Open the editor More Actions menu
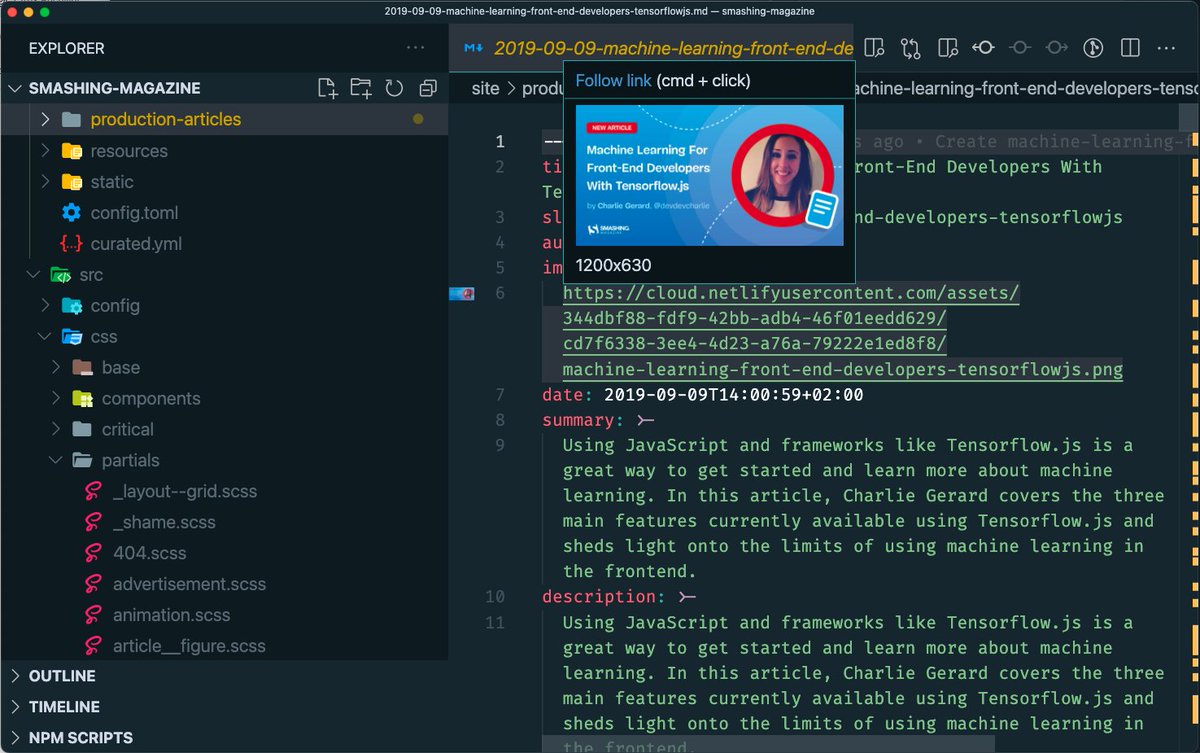Viewport: 1200px width, 753px height. click(x=1166, y=47)
